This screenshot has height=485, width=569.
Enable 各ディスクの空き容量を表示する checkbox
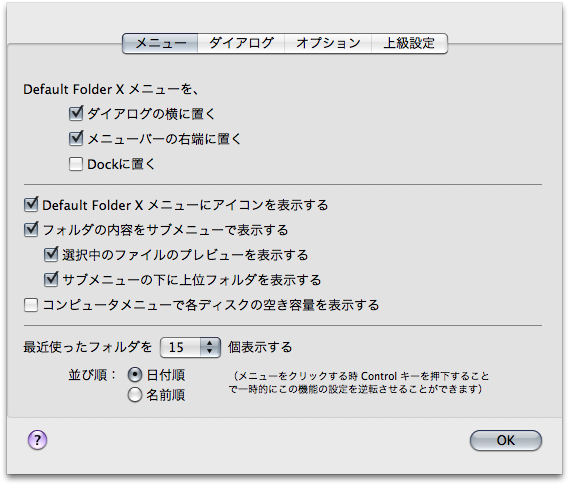pos(31,305)
